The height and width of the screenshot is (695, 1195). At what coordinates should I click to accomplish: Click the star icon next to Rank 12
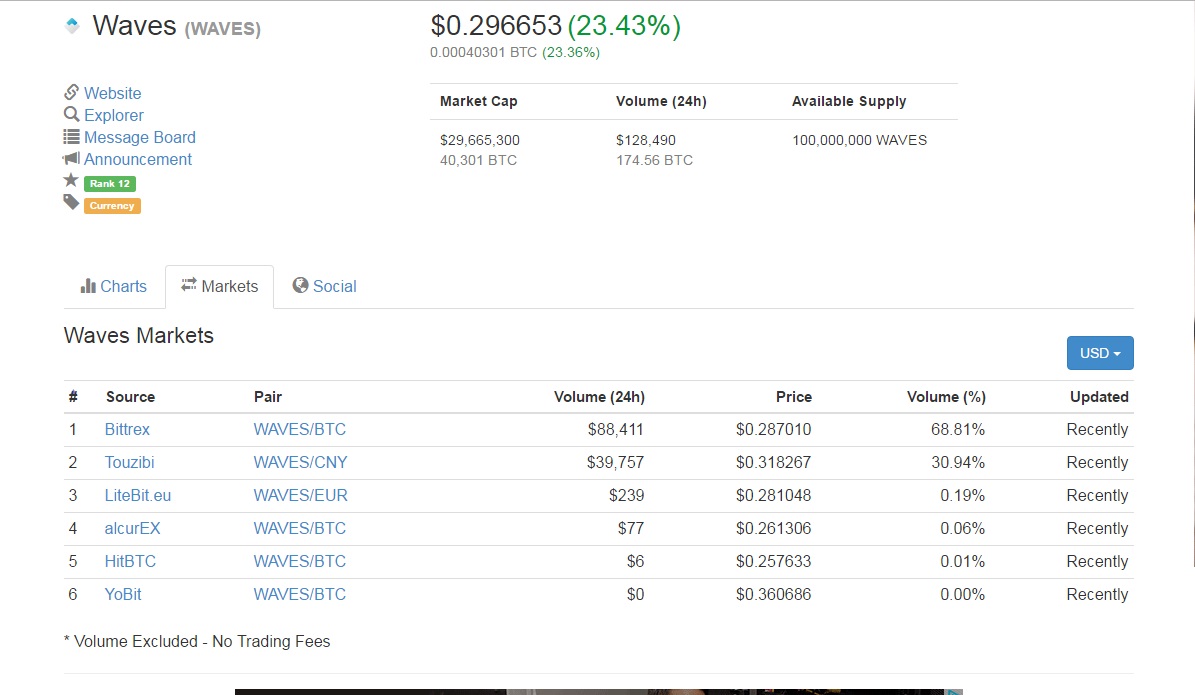tap(71, 180)
